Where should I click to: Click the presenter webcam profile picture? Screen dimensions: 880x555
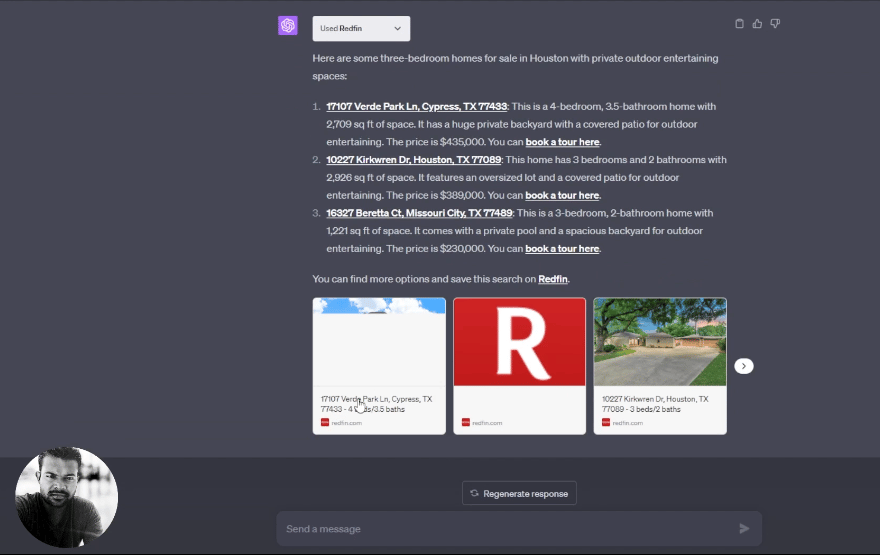point(67,497)
